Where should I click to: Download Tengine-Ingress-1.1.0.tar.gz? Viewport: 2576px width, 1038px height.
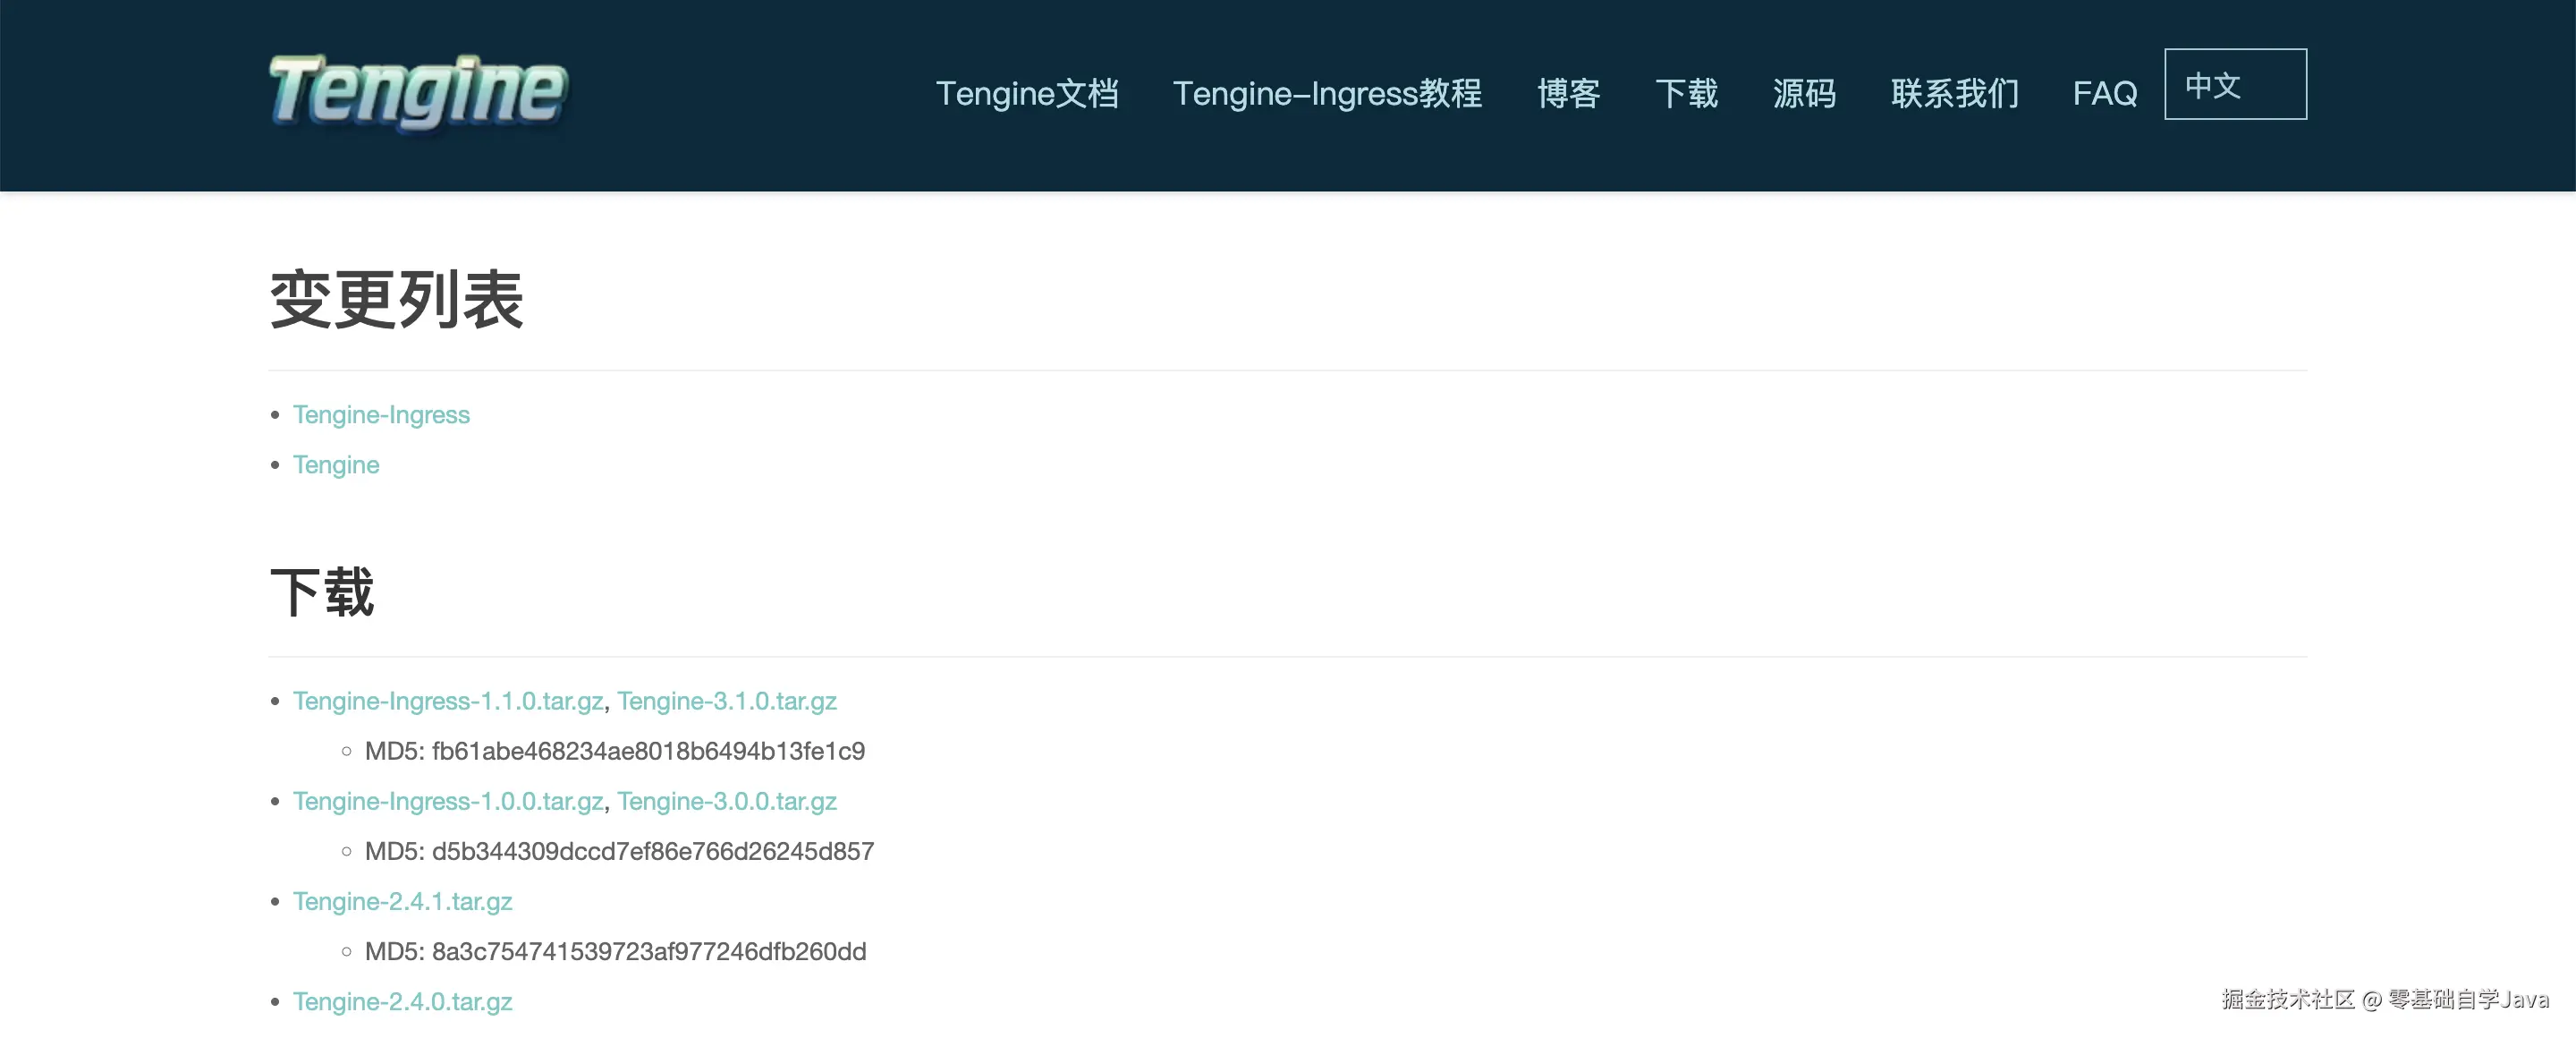pos(447,701)
